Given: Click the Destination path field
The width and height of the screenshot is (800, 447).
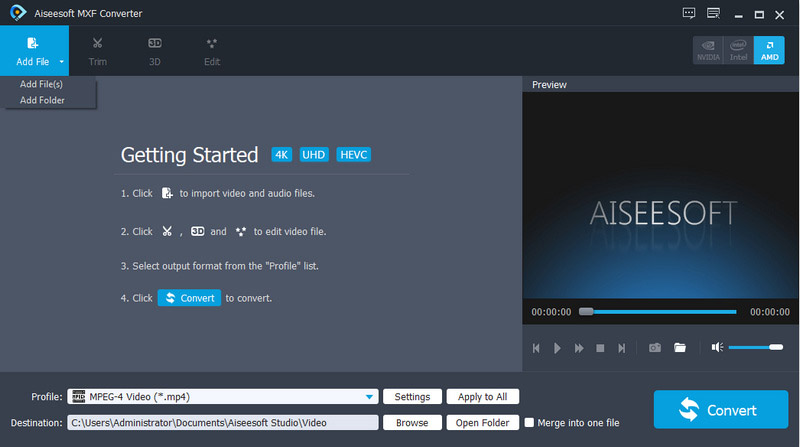Looking at the screenshot, I should point(223,423).
